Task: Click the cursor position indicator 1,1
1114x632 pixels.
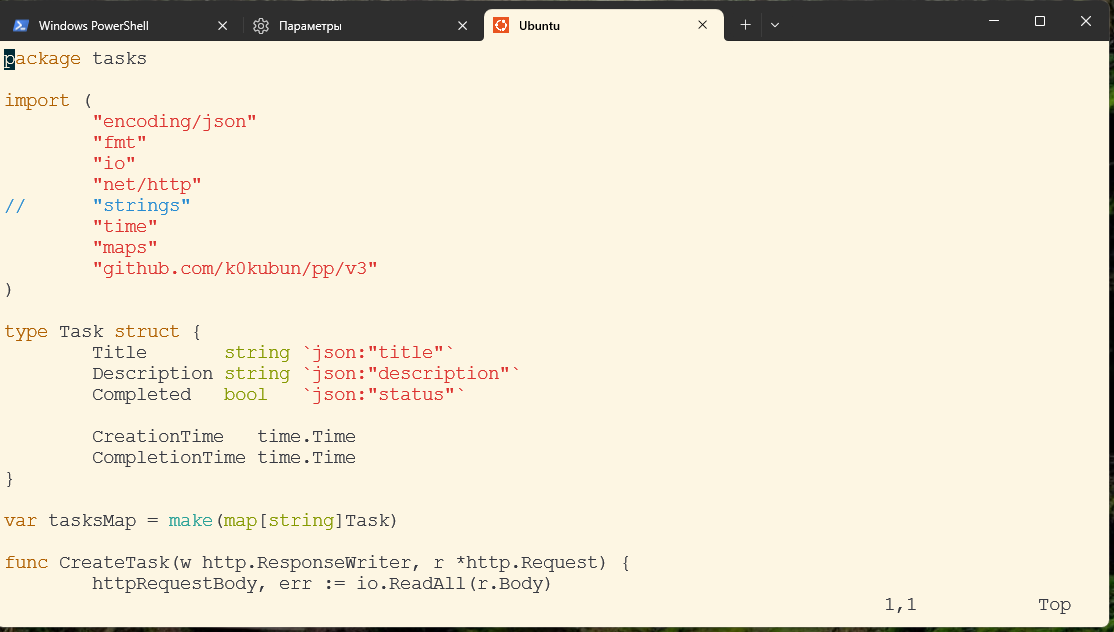Action: [x=900, y=605]
